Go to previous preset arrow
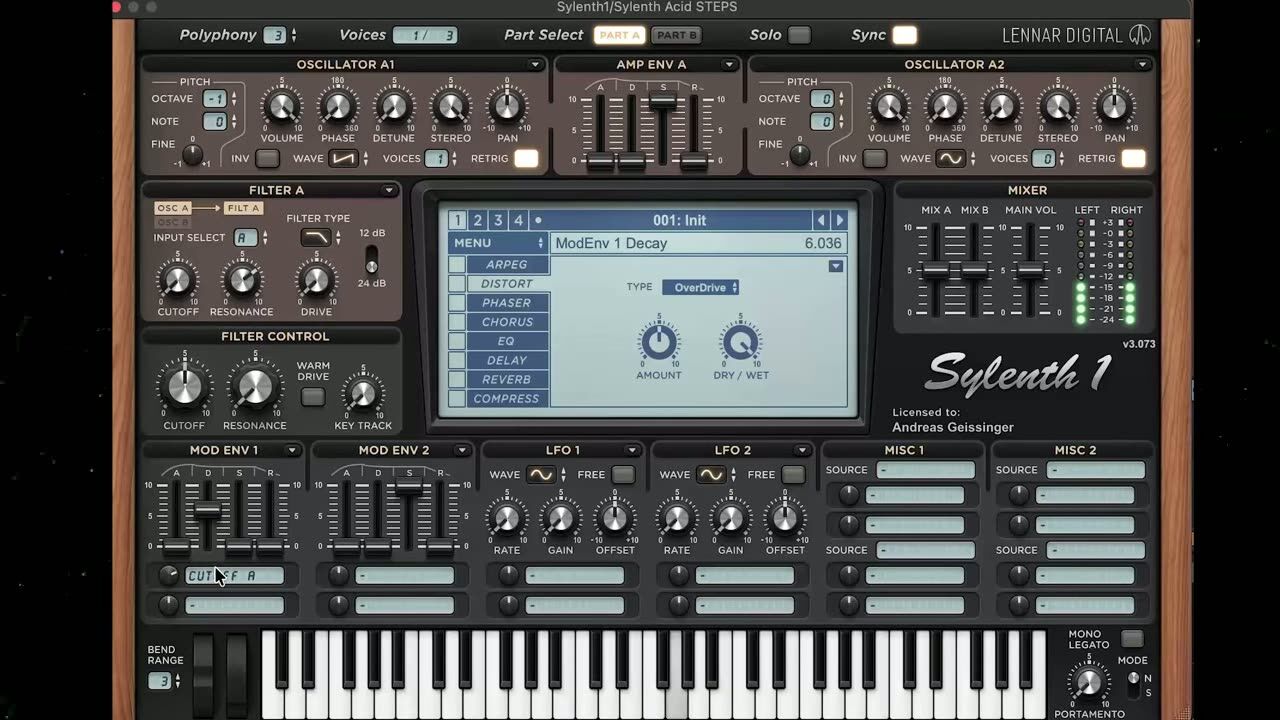 [822, 220]
